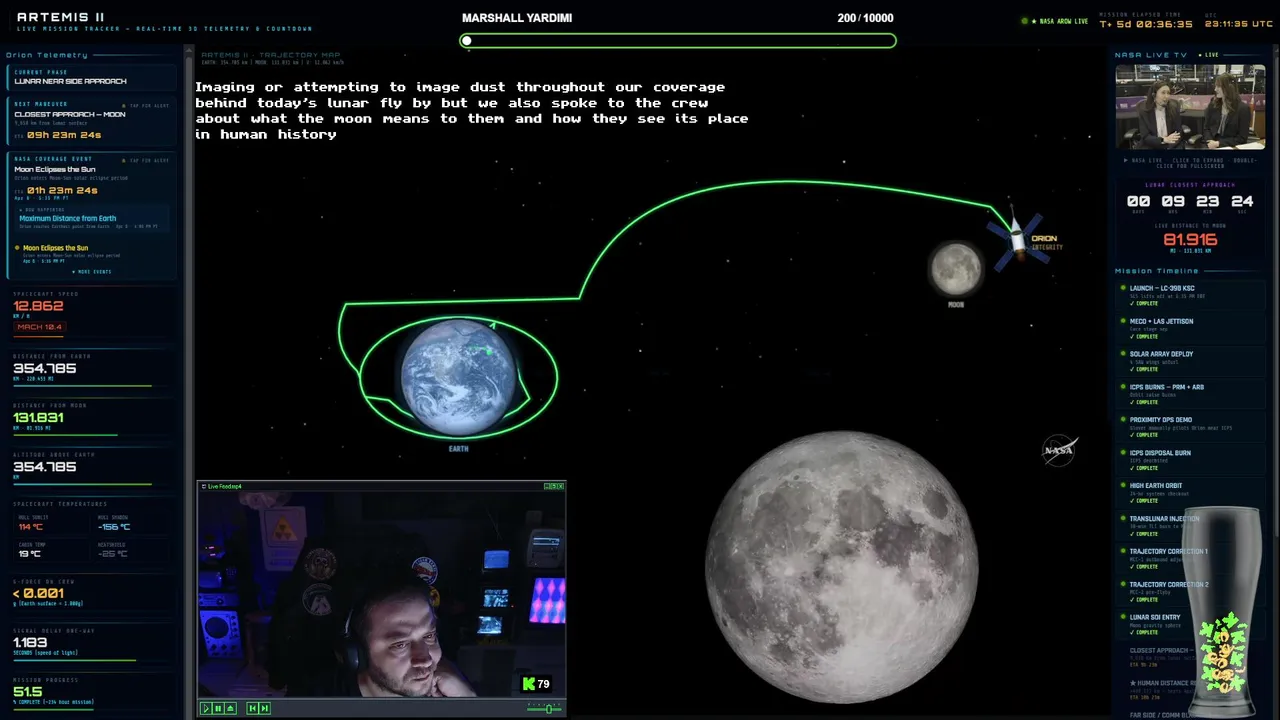1280x720 pixels.
Task: Click mission progress 51.5 value
Action: pos(28,691)
